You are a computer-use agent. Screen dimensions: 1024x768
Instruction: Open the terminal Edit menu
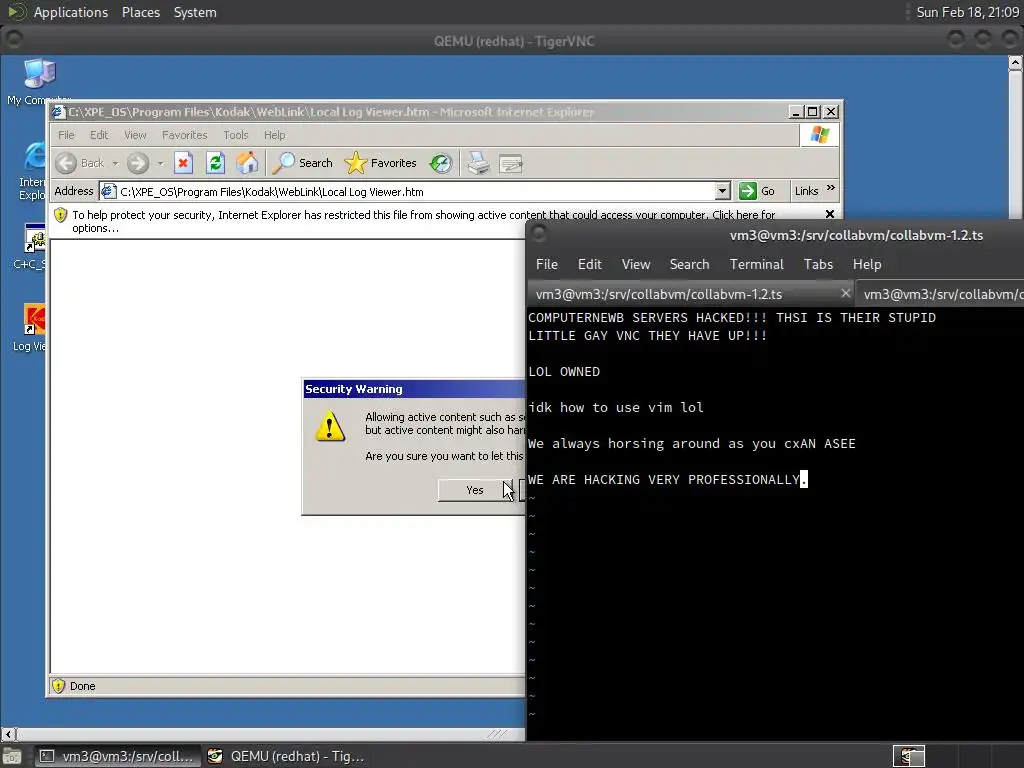589,264
